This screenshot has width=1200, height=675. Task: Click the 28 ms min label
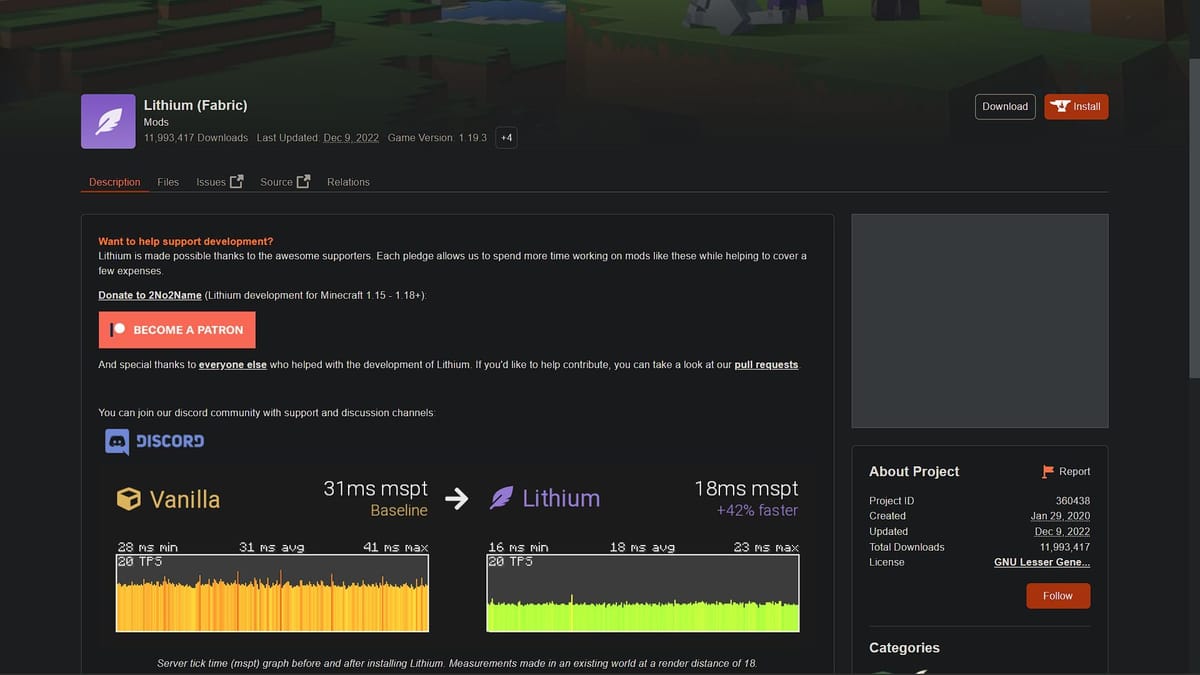tap(148, 547)
